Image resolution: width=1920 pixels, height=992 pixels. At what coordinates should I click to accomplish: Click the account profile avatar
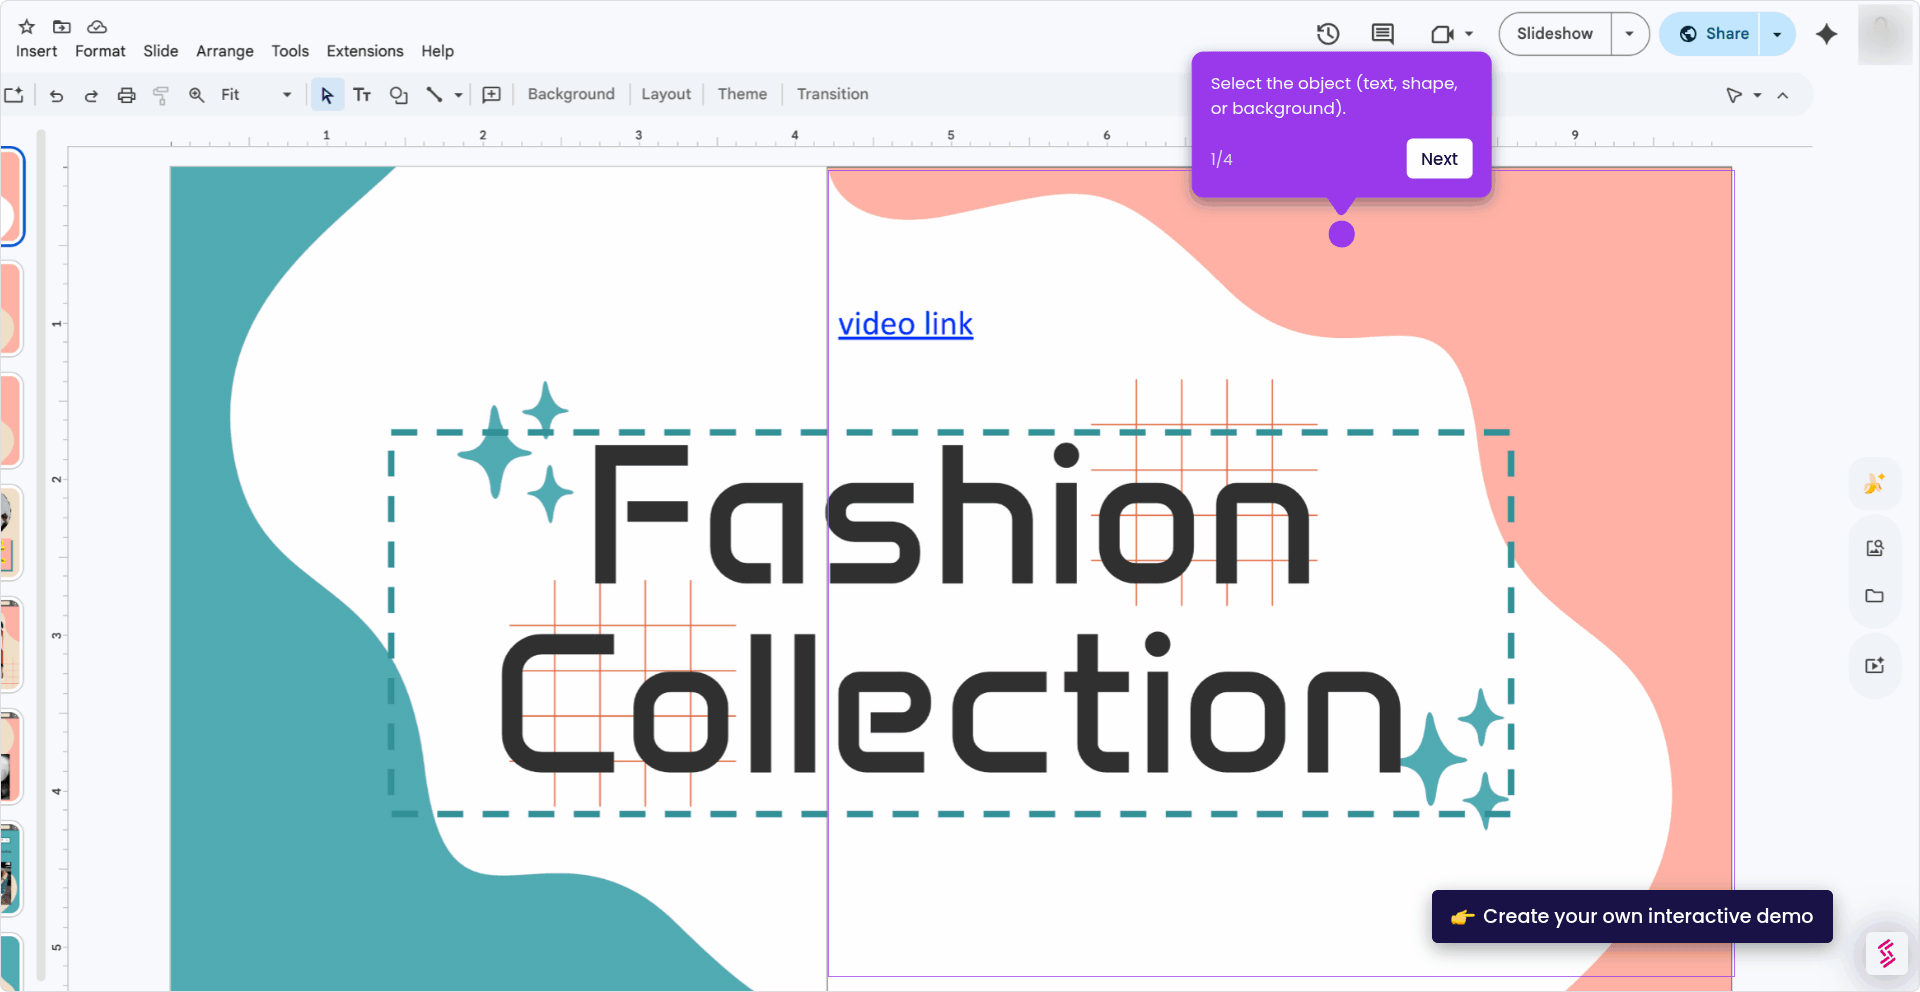tap(1885, 34)
